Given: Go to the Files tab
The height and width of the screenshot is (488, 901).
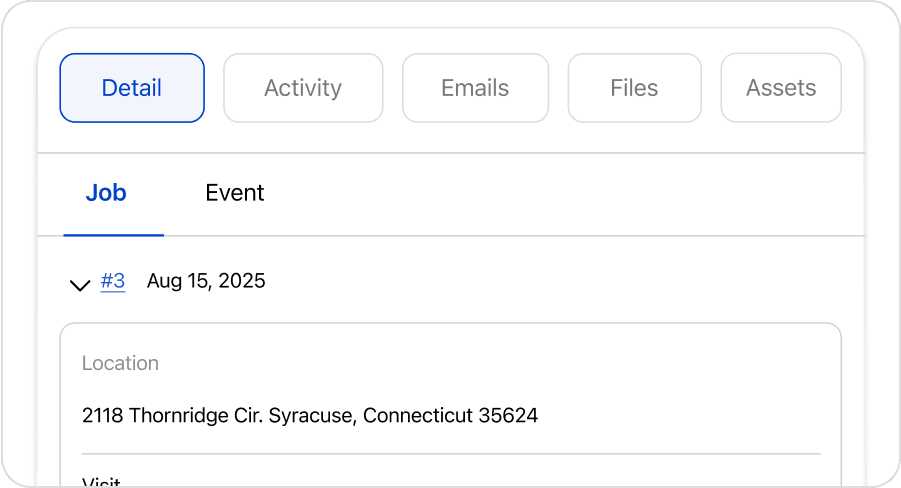Looking at the screenshot, I should point(634,88).
